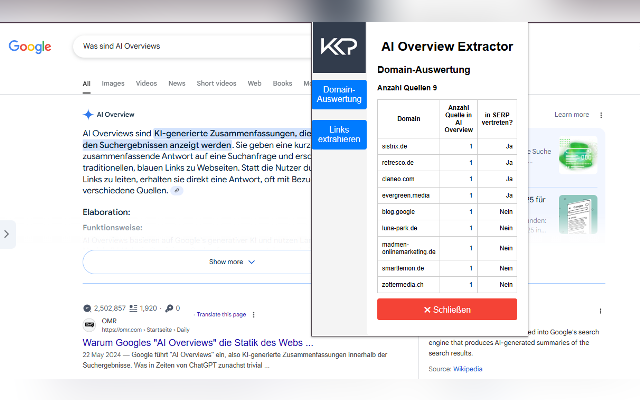Image resolution: width=640 pixels, height=400 pixels.
Task: Click into the Google search field
Action: coord(192,47)
